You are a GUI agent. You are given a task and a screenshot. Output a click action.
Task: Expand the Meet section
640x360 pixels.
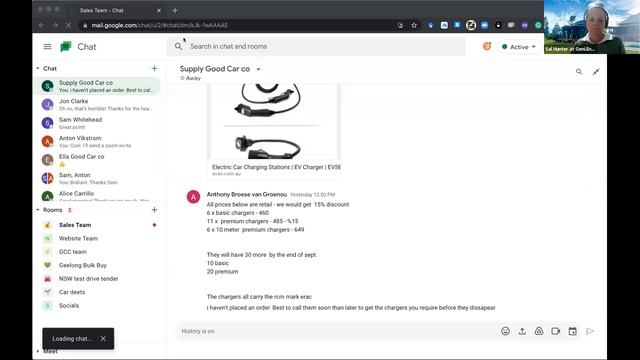click(x=38, y=351)
